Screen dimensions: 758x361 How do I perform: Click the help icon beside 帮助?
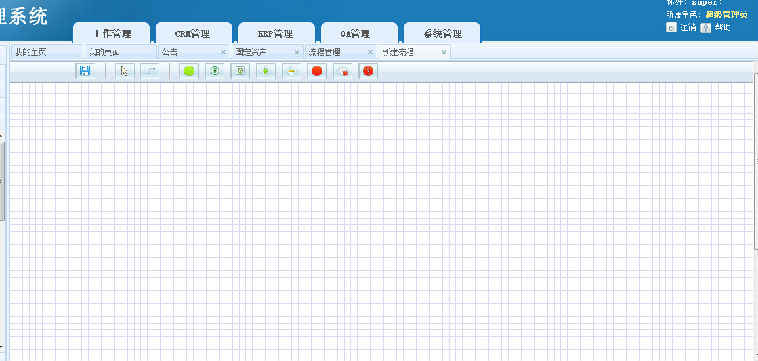point(705,28)
